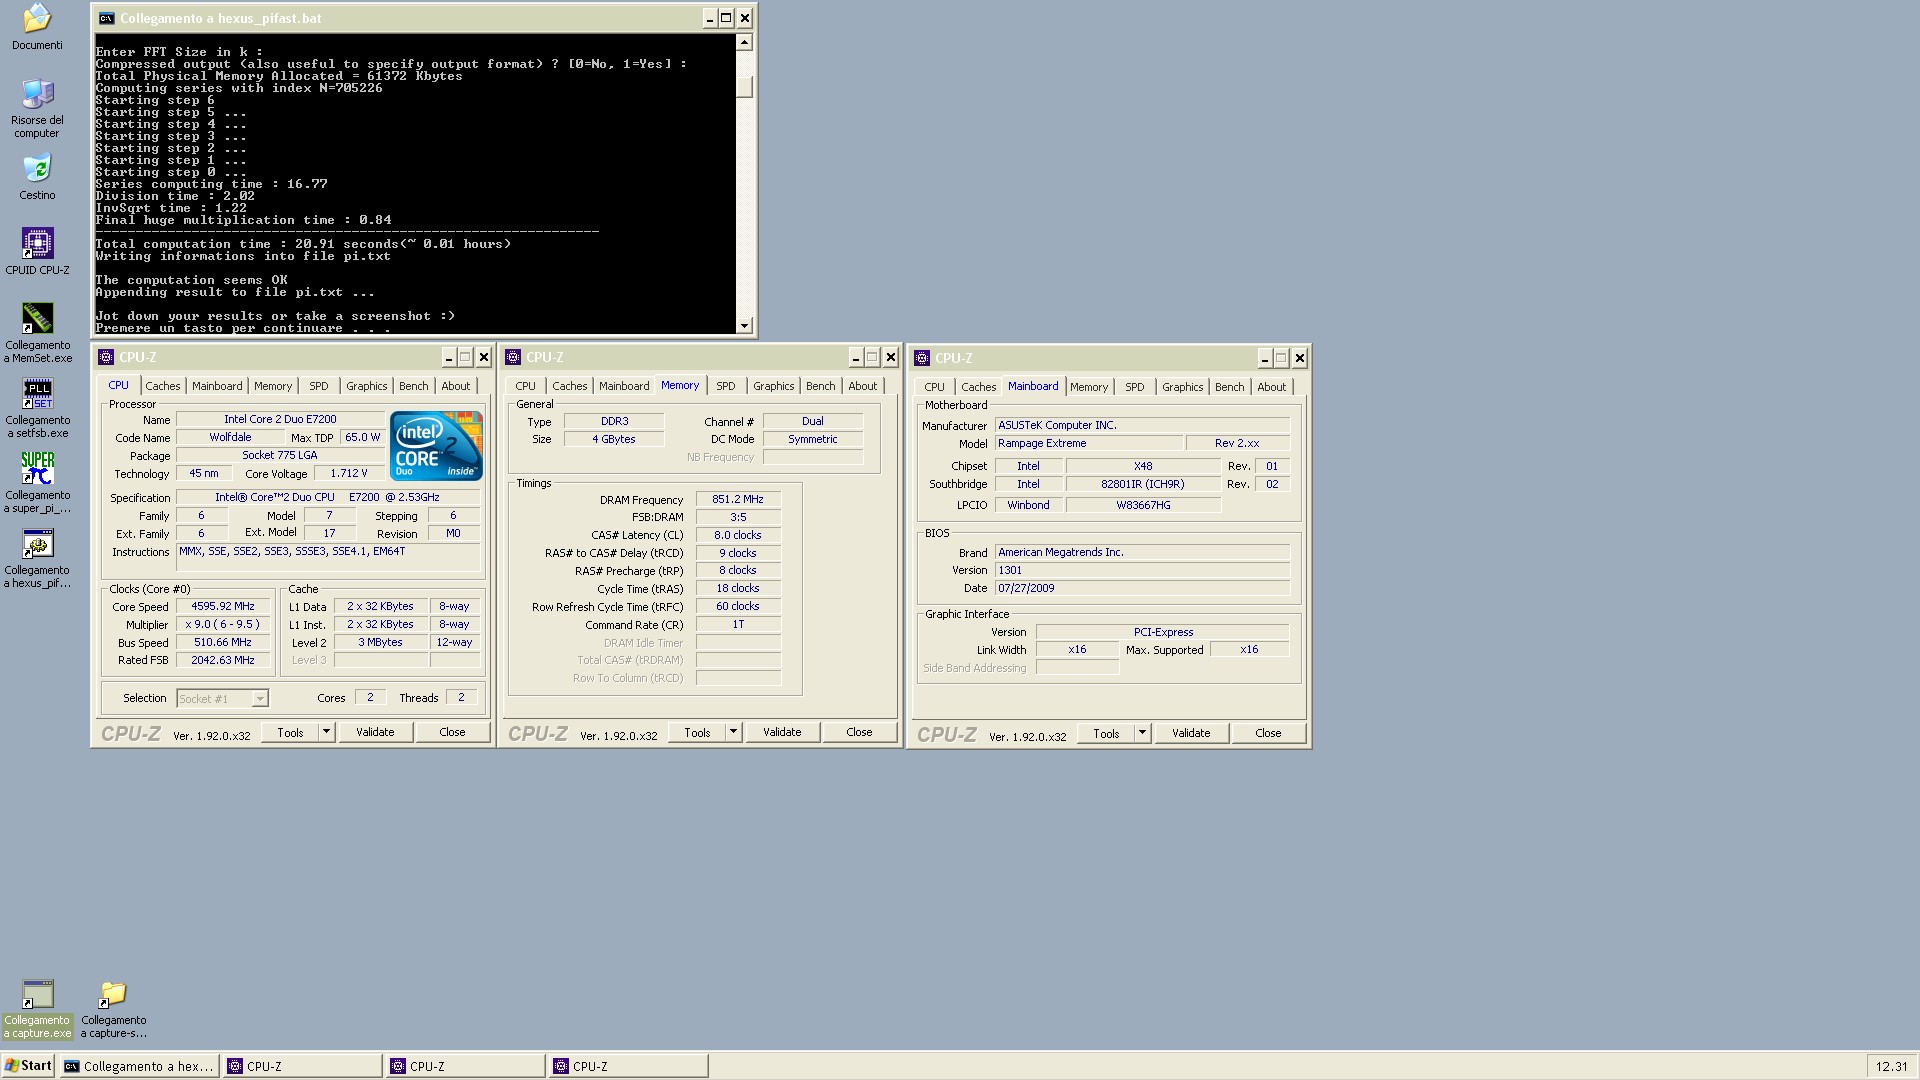The image size is (1920, 1080).
Task: Click the Bus Speed value 510.66 MHz
Action: coord(223,642)
